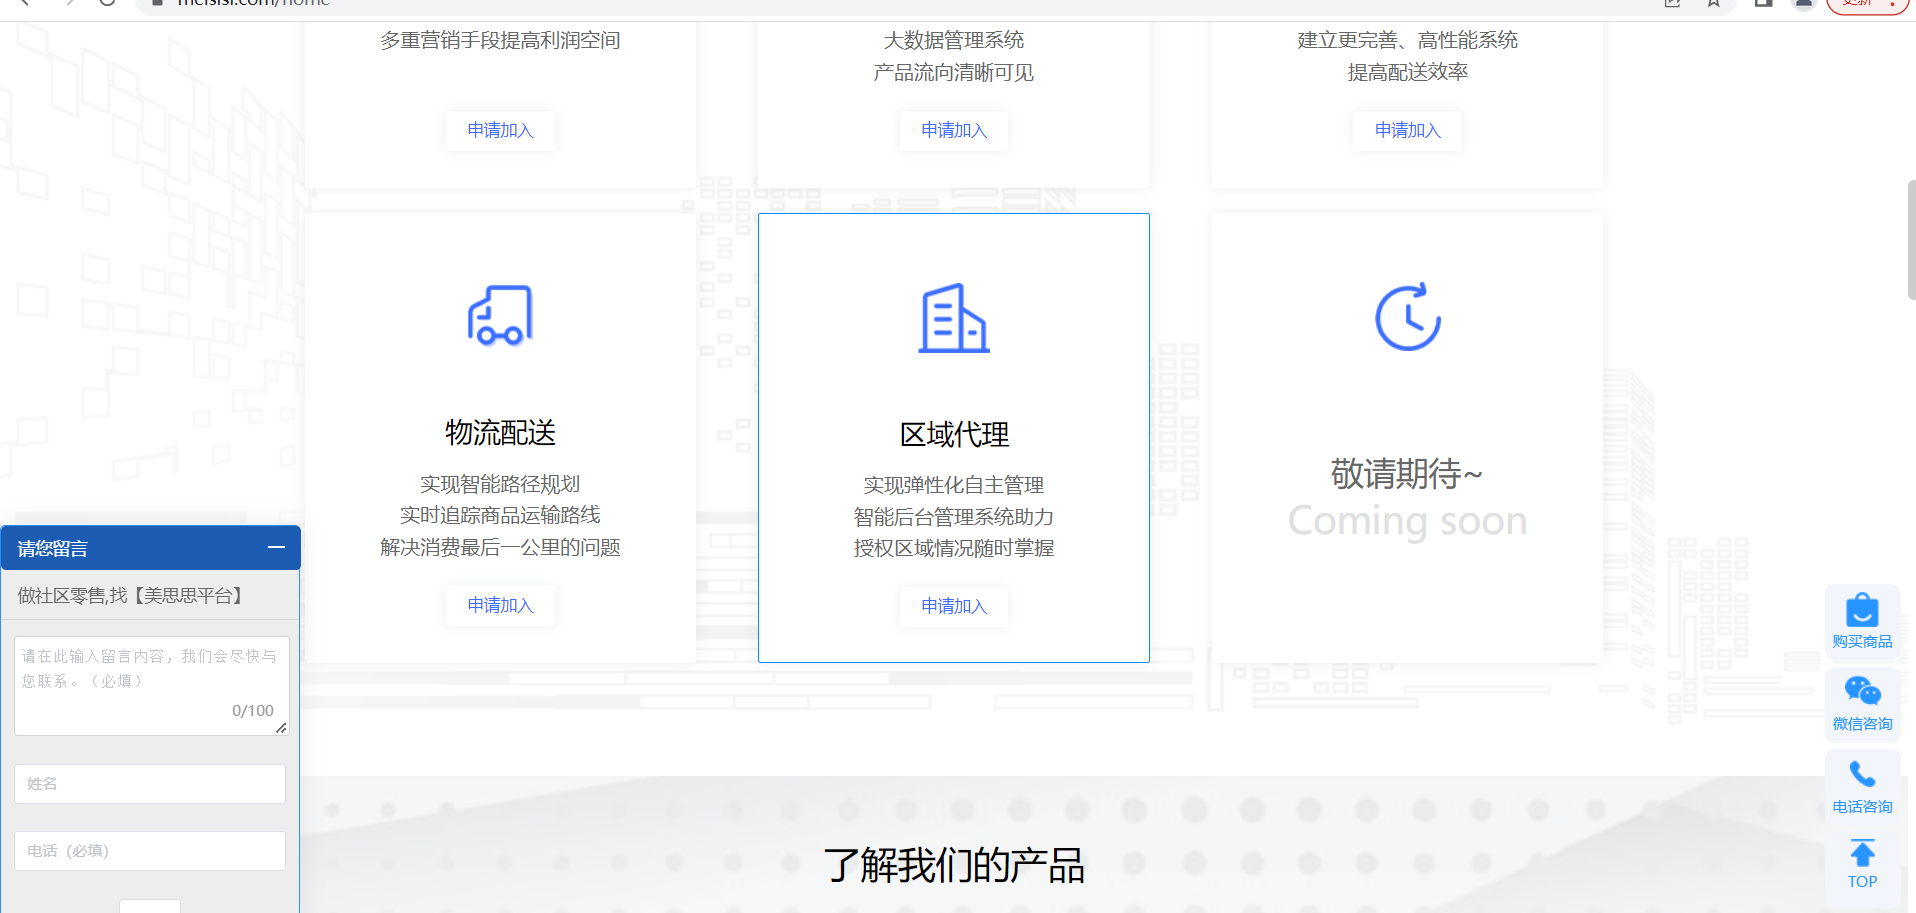Image resolution: width=1916 pixels, height=913 pixels.
Task: Click the regional agent building icon
Action: 954,318
